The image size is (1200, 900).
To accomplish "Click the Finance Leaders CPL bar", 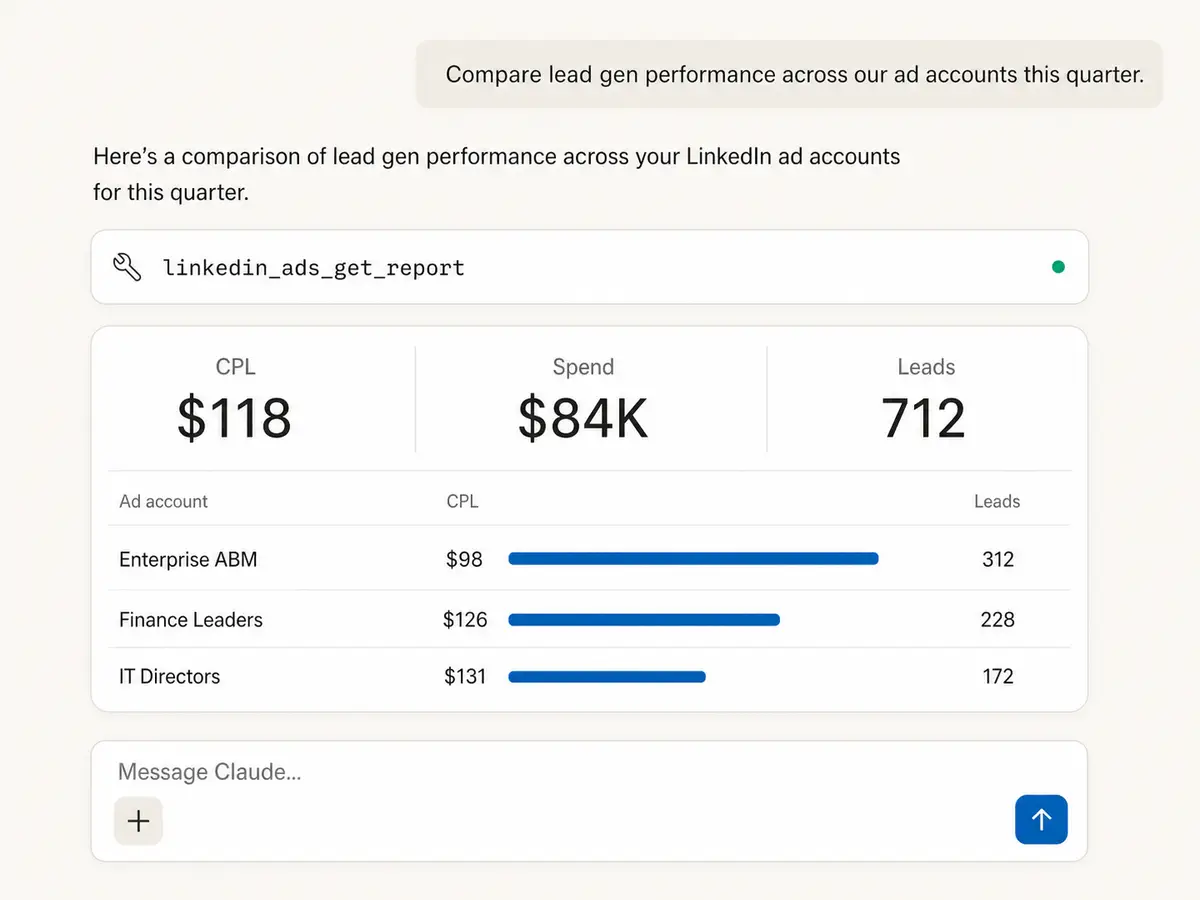I will [x=644, y=620].
